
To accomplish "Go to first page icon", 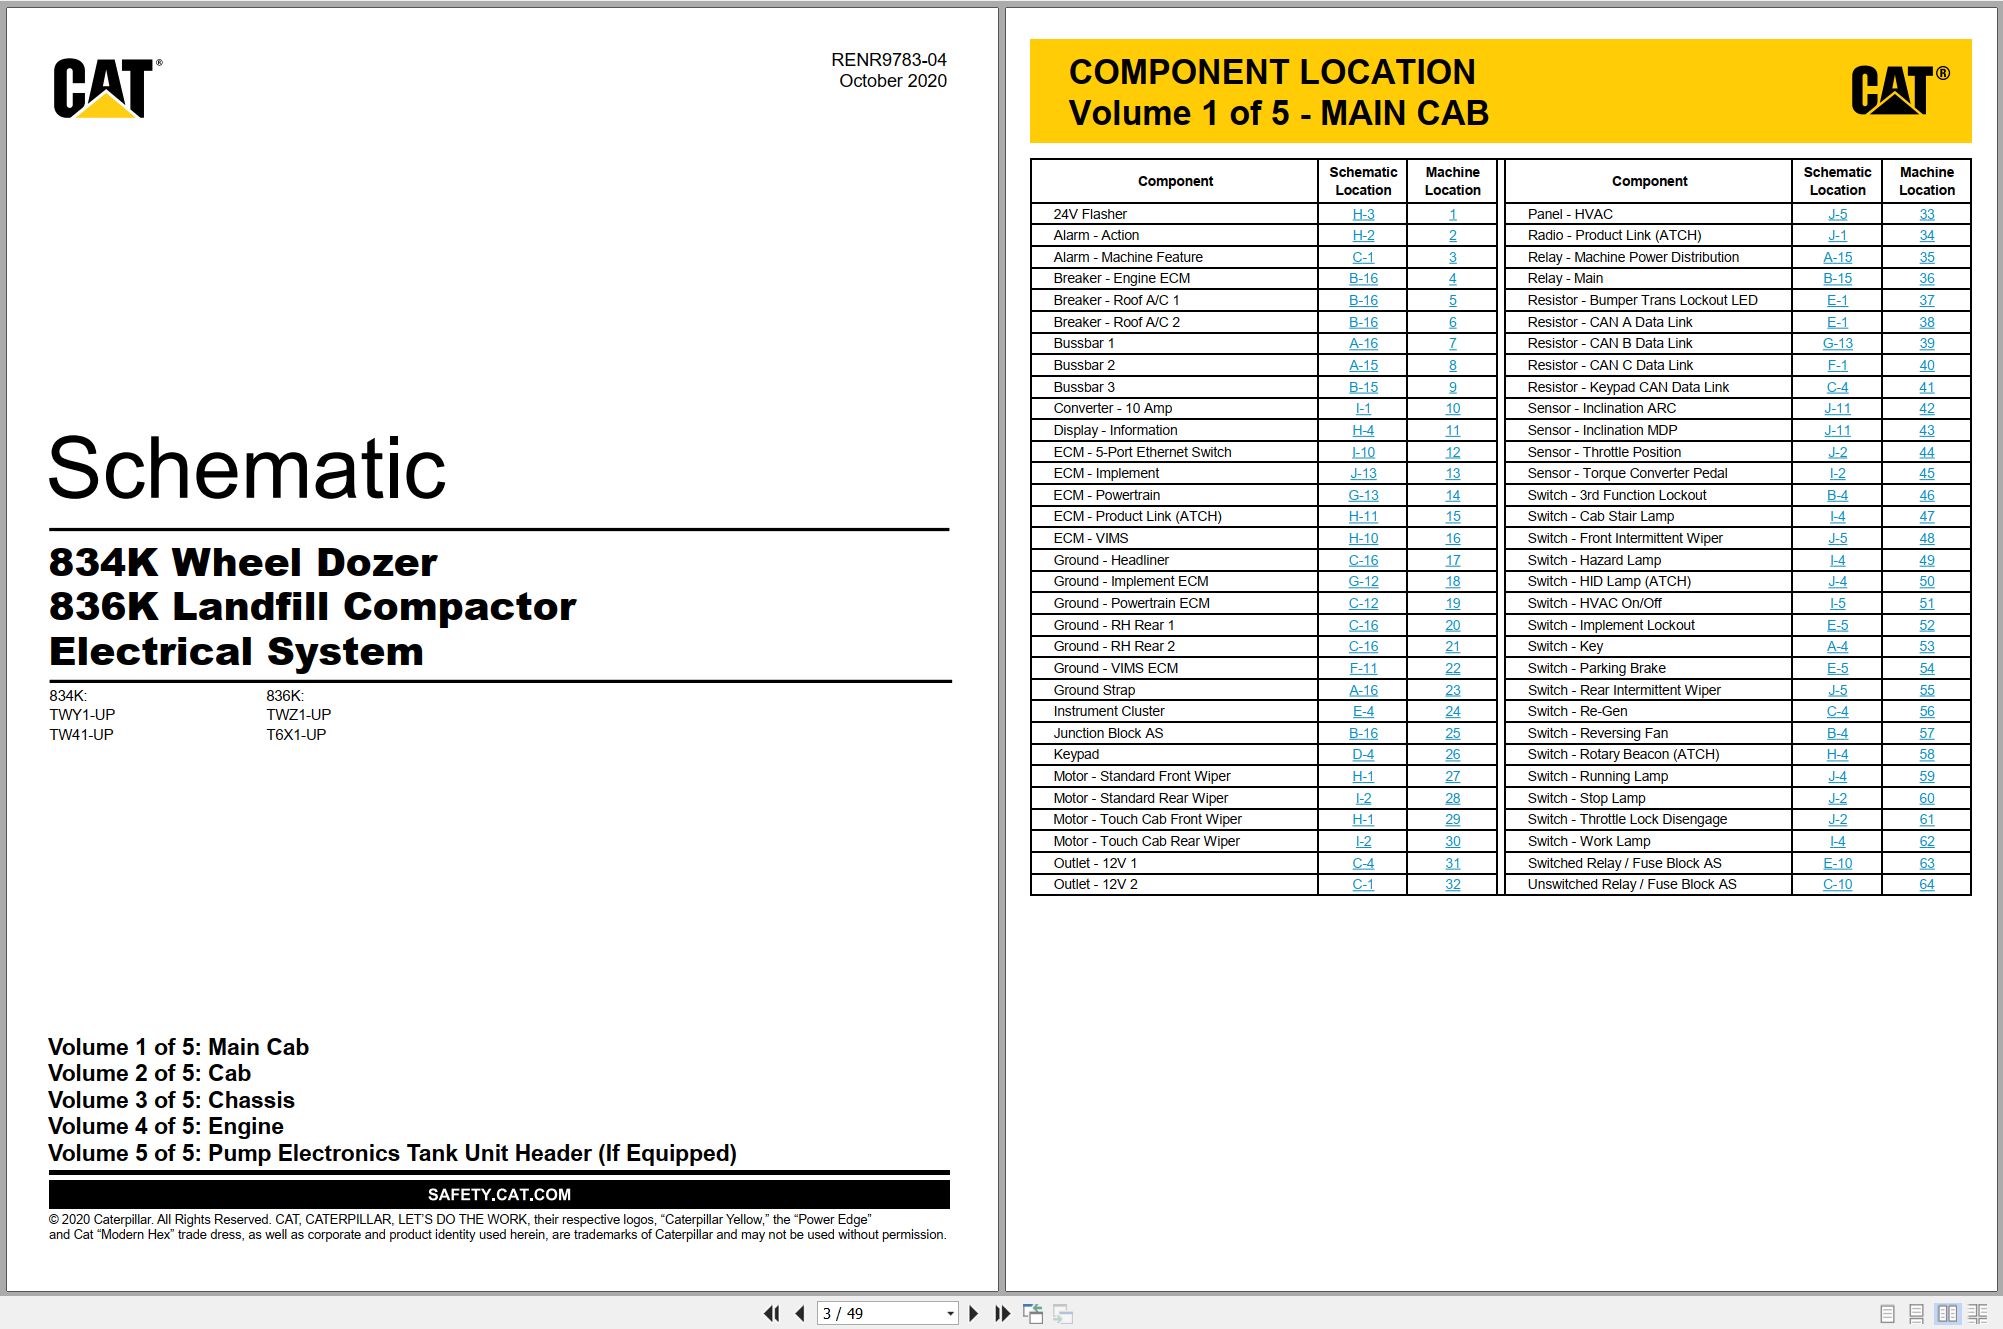I will click(x=771, y=1313).
